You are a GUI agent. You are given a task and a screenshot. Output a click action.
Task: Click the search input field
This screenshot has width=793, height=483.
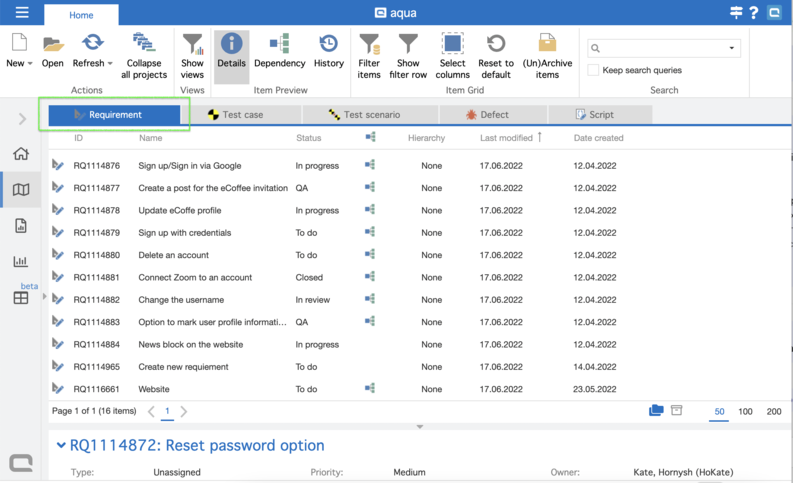click(x=660, y=48)
